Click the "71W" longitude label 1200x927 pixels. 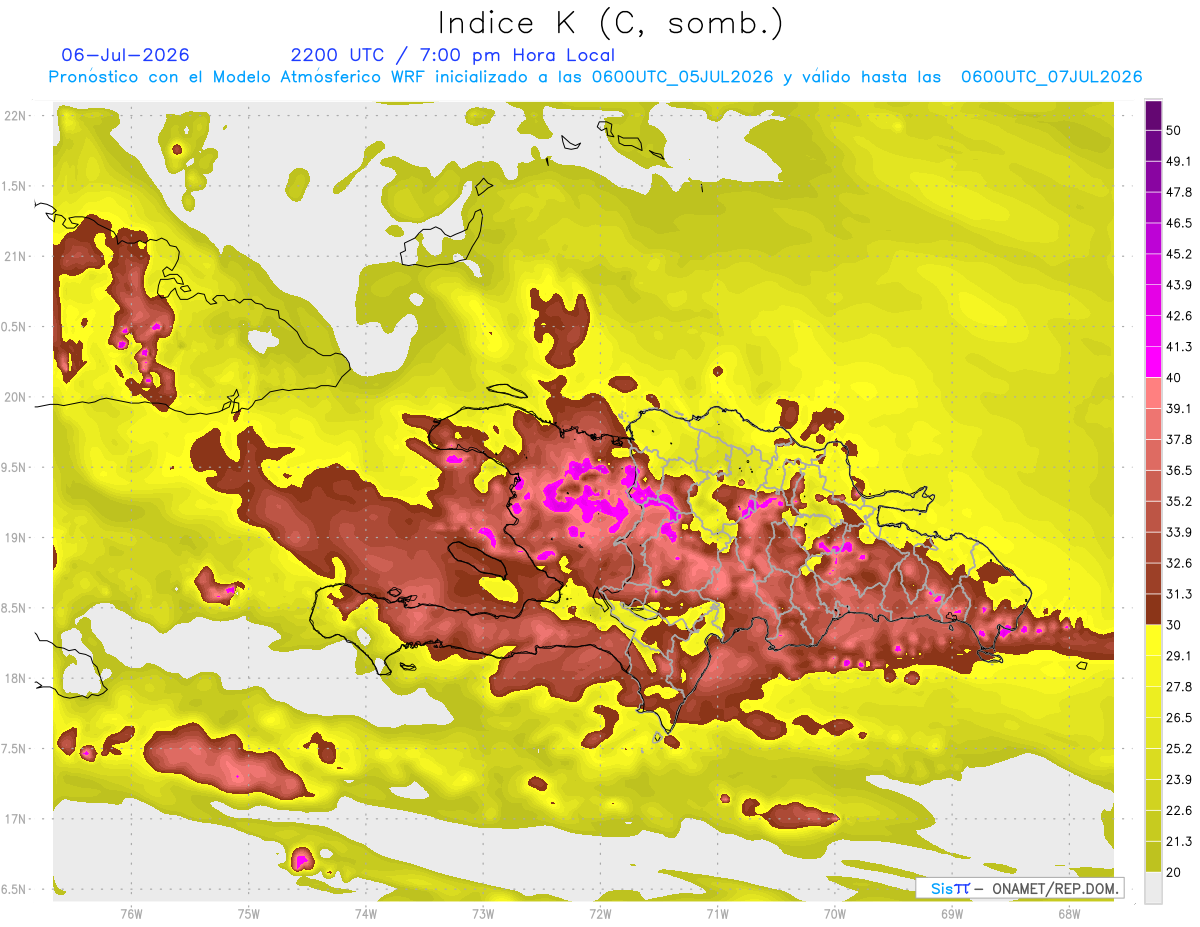pyautogui.click(x=717, y=913)
